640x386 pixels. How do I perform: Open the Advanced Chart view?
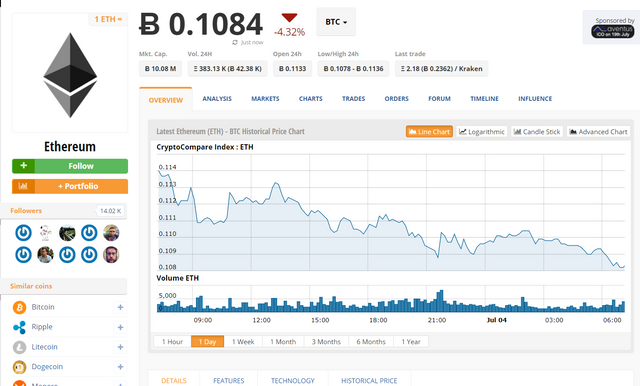[x=598, y=131]
